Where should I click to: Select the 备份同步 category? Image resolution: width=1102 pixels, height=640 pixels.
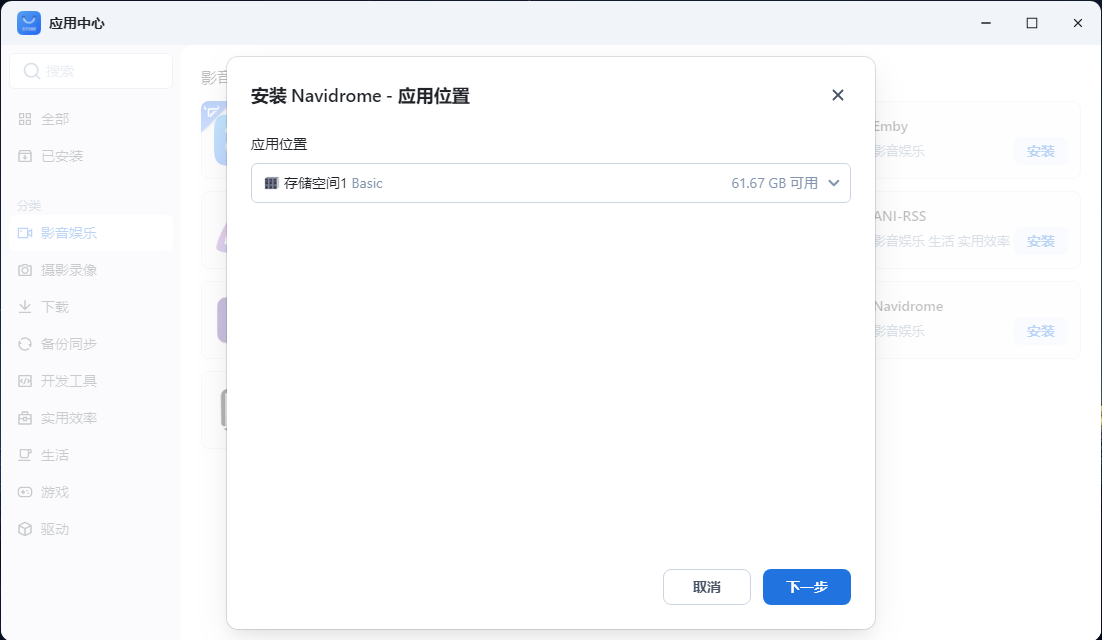pyautogui.click(x=91, y=344)
